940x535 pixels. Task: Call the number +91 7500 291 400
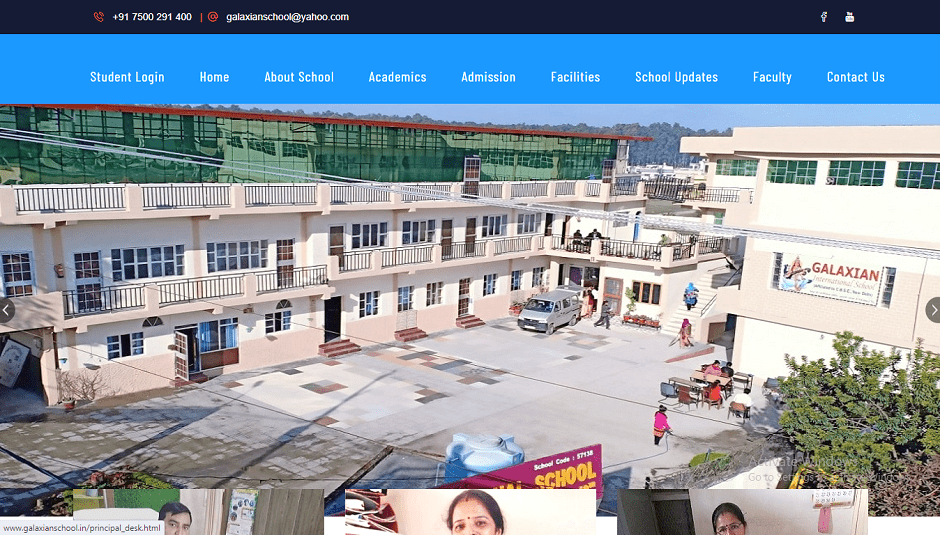[x=152, y=17]
